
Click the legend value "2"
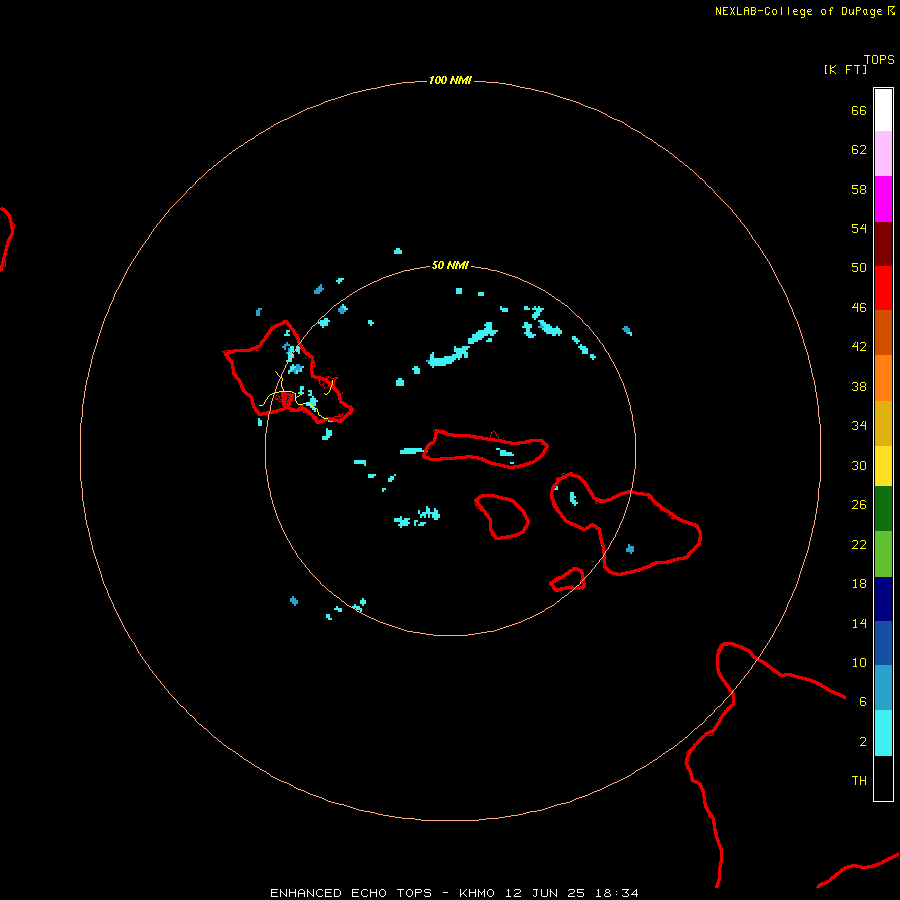863,742
